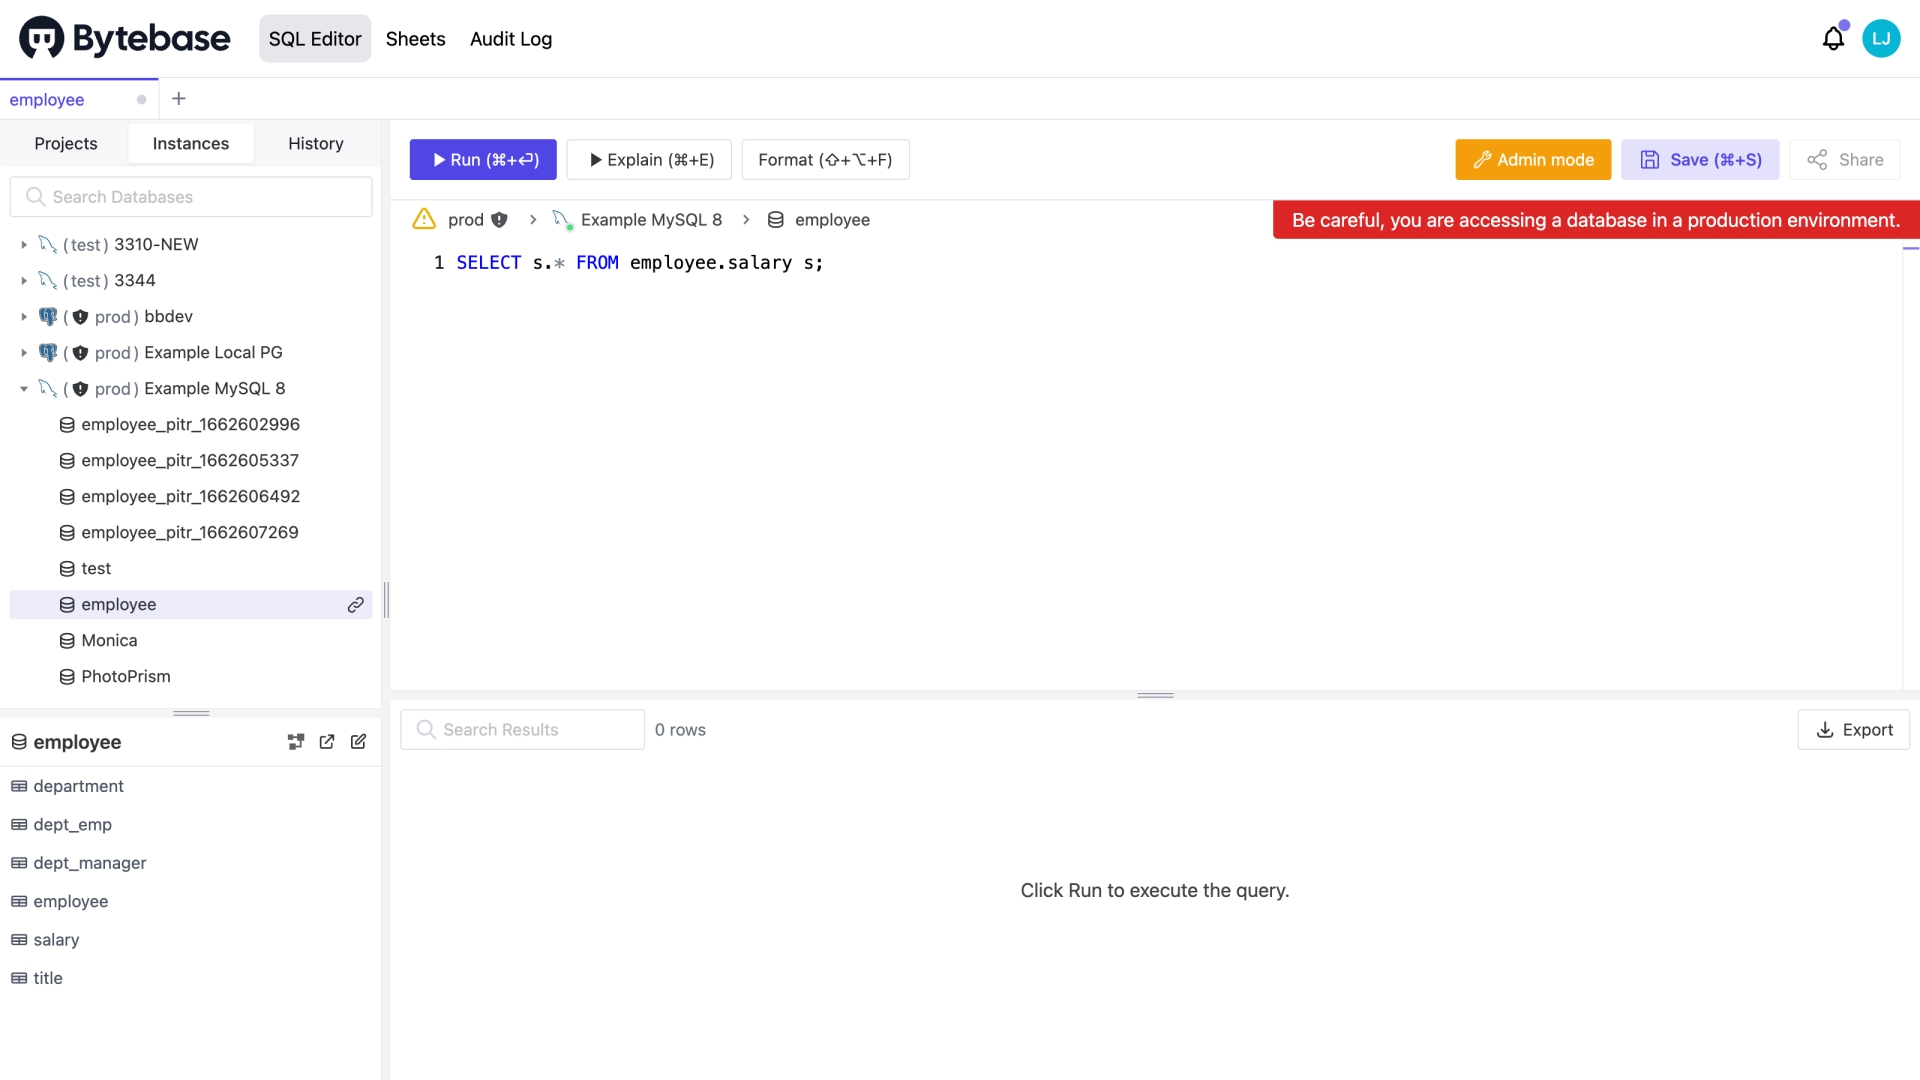
Task: Click the Run query button
Action: (483, 160)
